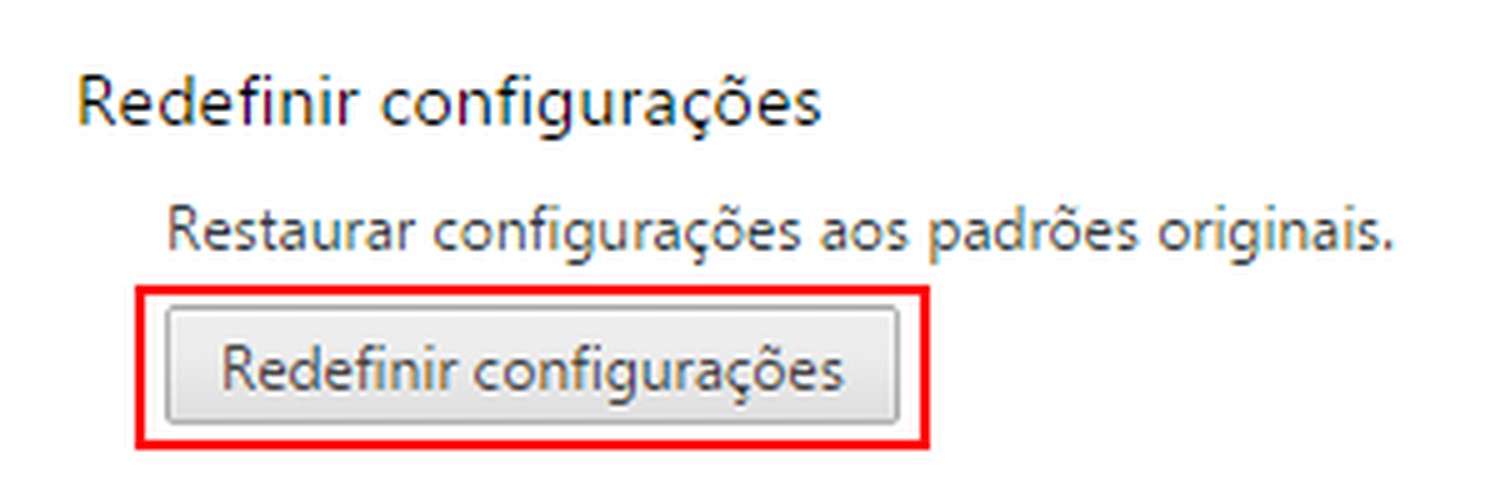Image resolution: width=1500 pixels, height=500 pixels.
Task: Click the word configurações on the button label
Action: tap(658, 372)
